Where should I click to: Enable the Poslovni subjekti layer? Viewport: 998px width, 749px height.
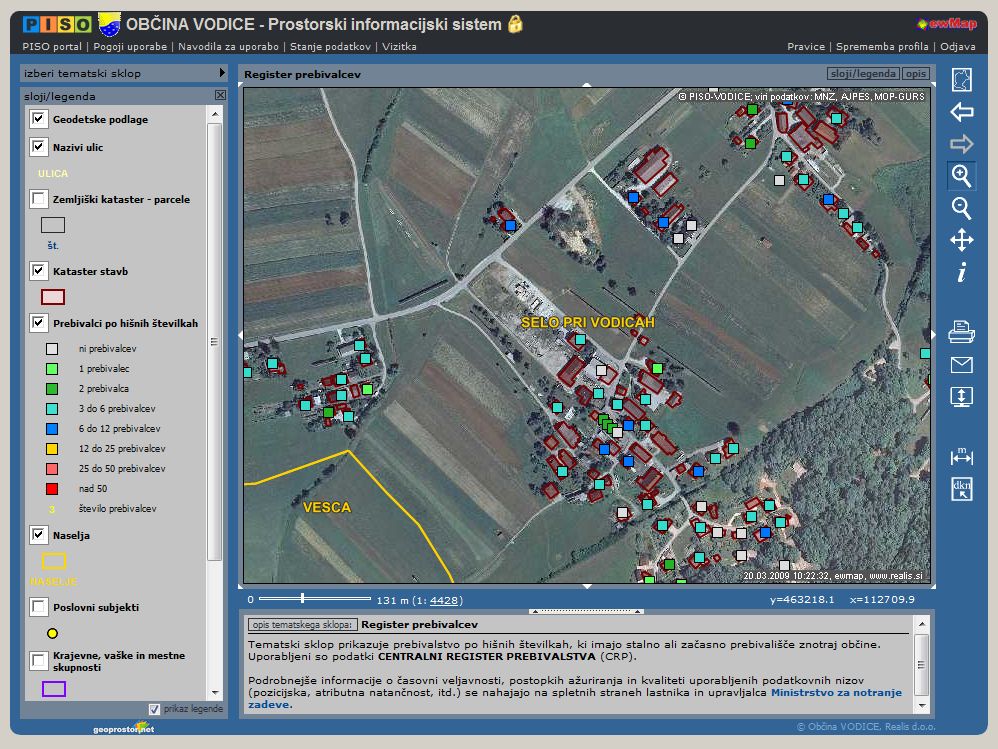39,607
